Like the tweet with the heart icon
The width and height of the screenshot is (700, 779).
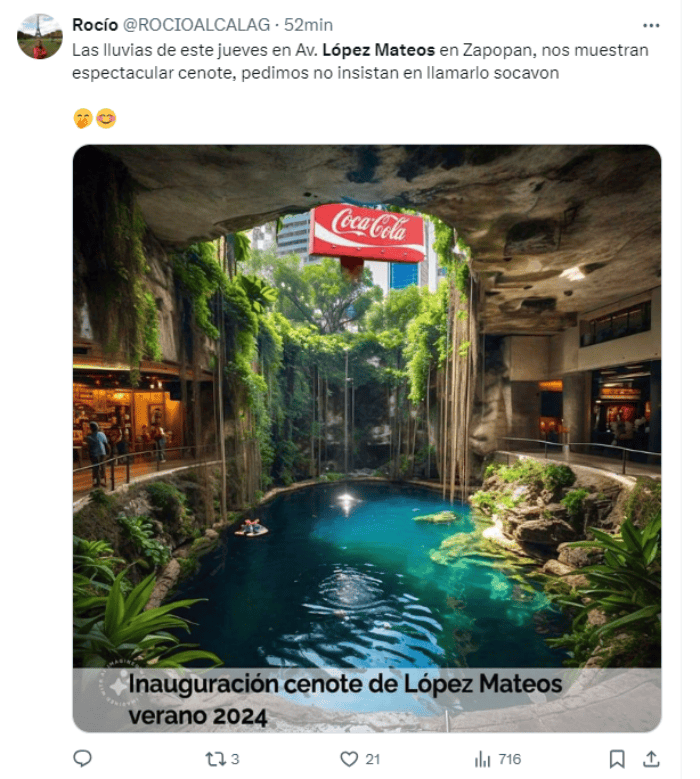click(349, 759)
